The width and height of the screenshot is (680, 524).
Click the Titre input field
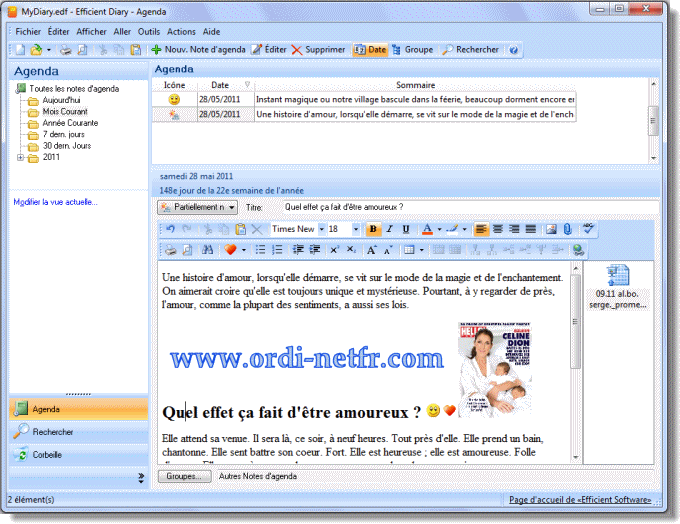(468, 207)
